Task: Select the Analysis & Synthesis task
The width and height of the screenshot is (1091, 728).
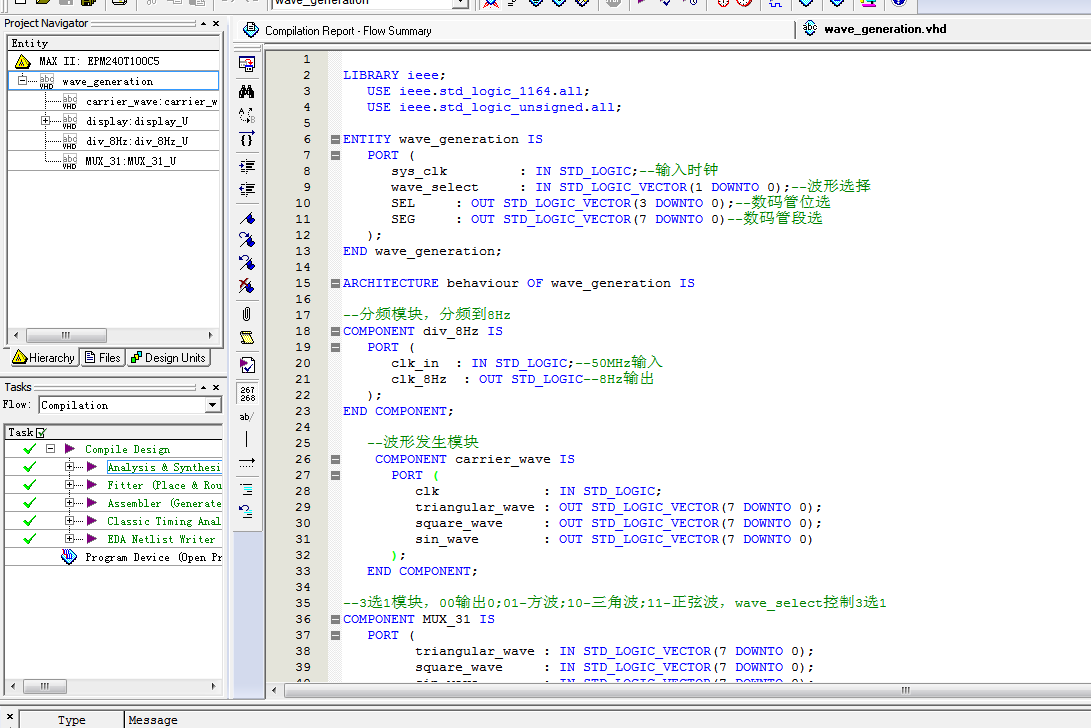Action: (163, 467)
